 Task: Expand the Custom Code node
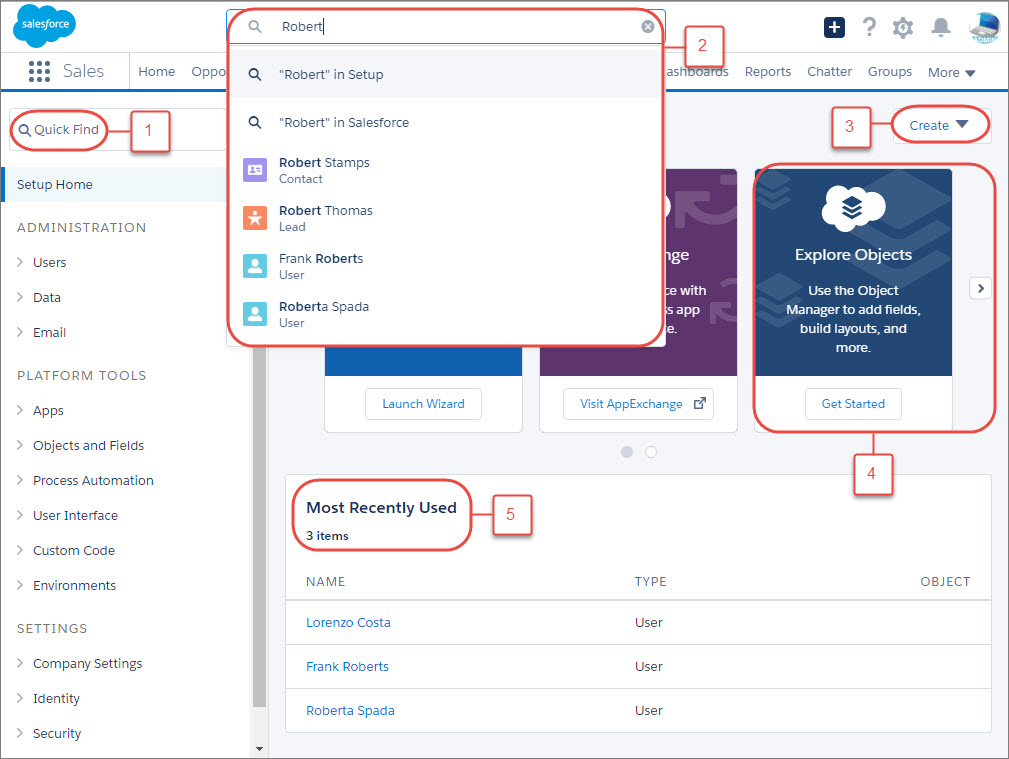click(19, 550)
